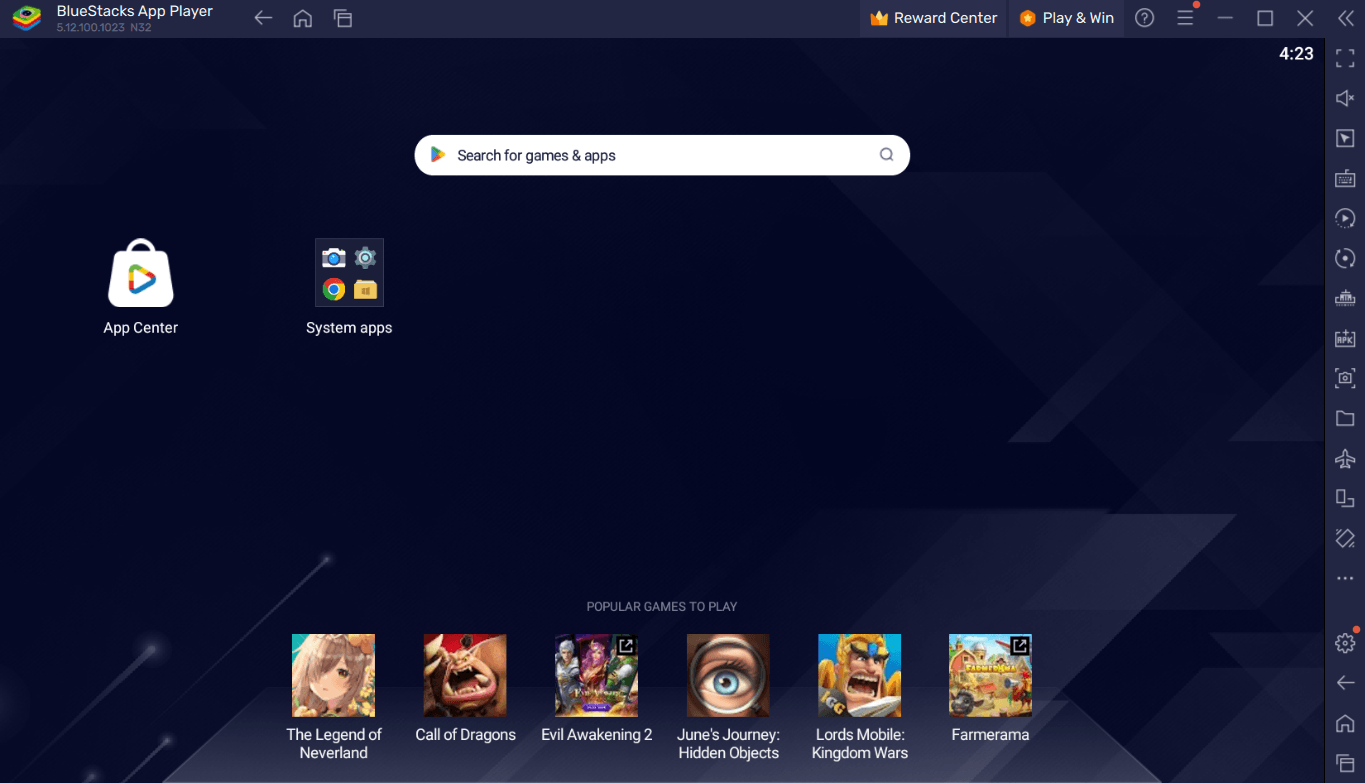Click the 4:23 clock display
The width and height of the screenshot is (1365, 783).
(x=1296, y=54)
